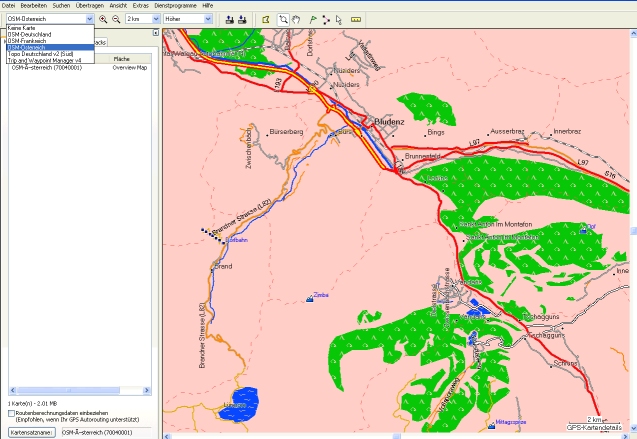Click the Innerbraz label on map
Image resolution: width=637 pixels, height=439 pixels.
tap(567, 132)
